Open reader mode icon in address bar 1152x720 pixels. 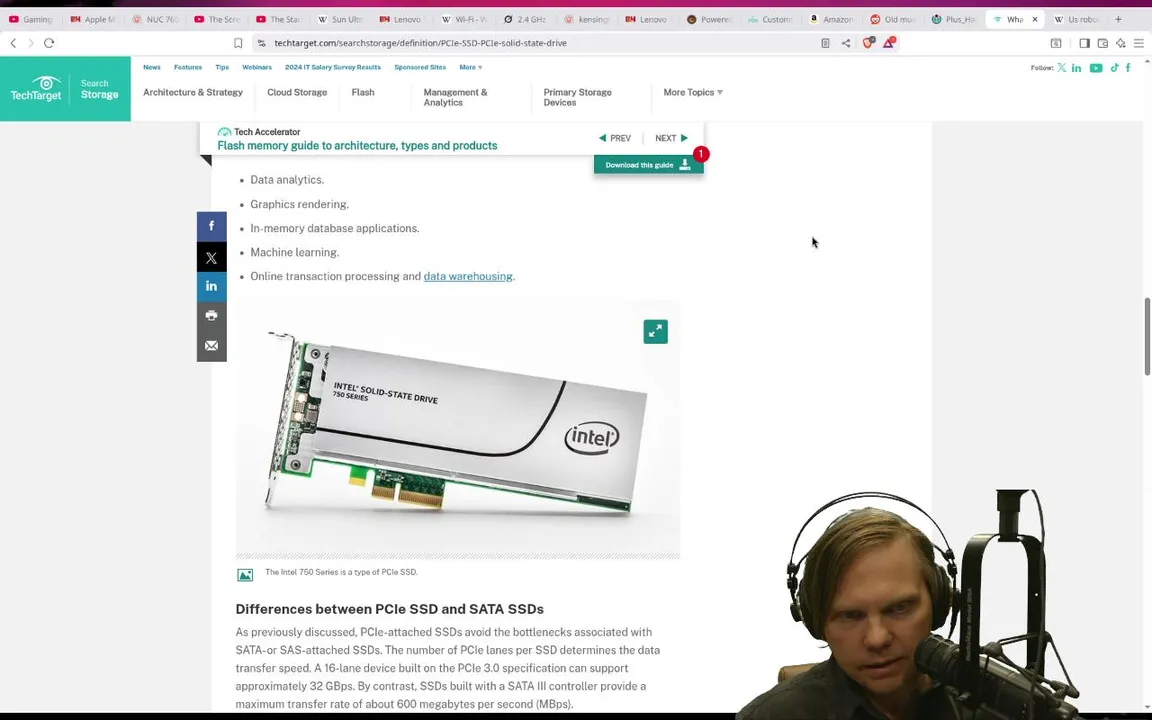(x=825, y=43)
